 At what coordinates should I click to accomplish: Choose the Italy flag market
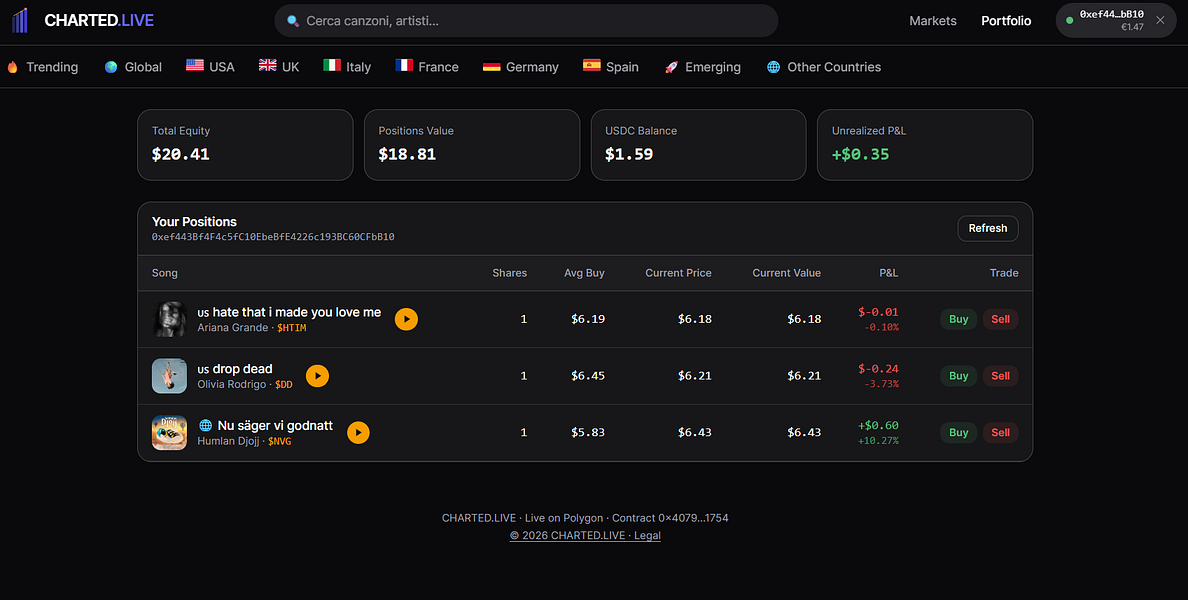coord(347,67)
